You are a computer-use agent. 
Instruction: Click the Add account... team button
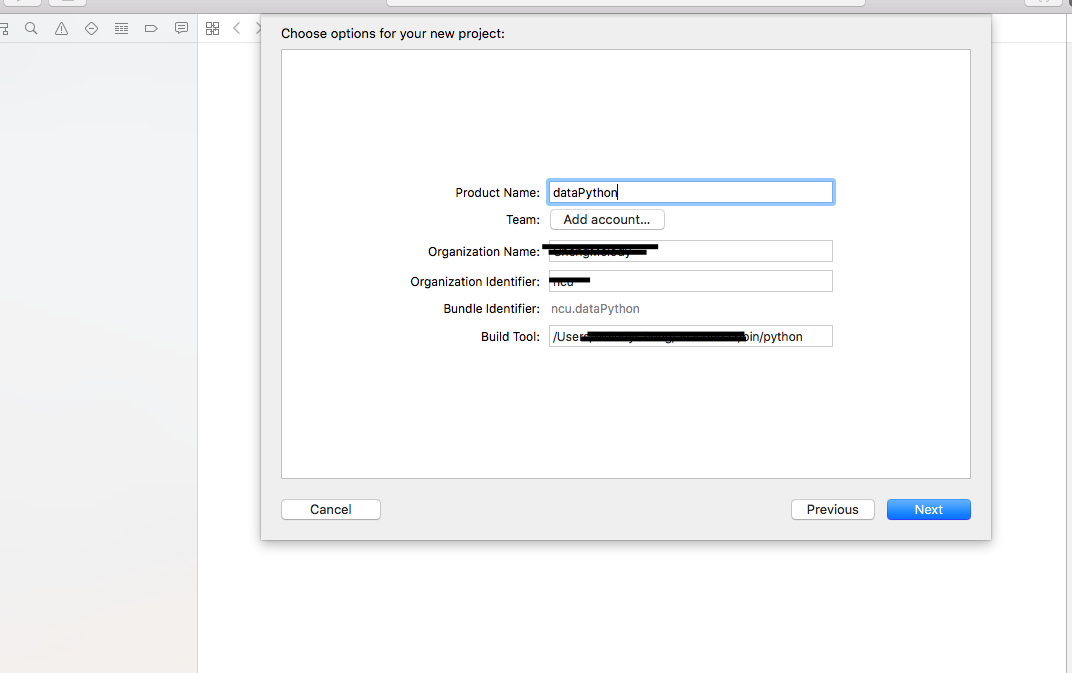coord(607,220)
